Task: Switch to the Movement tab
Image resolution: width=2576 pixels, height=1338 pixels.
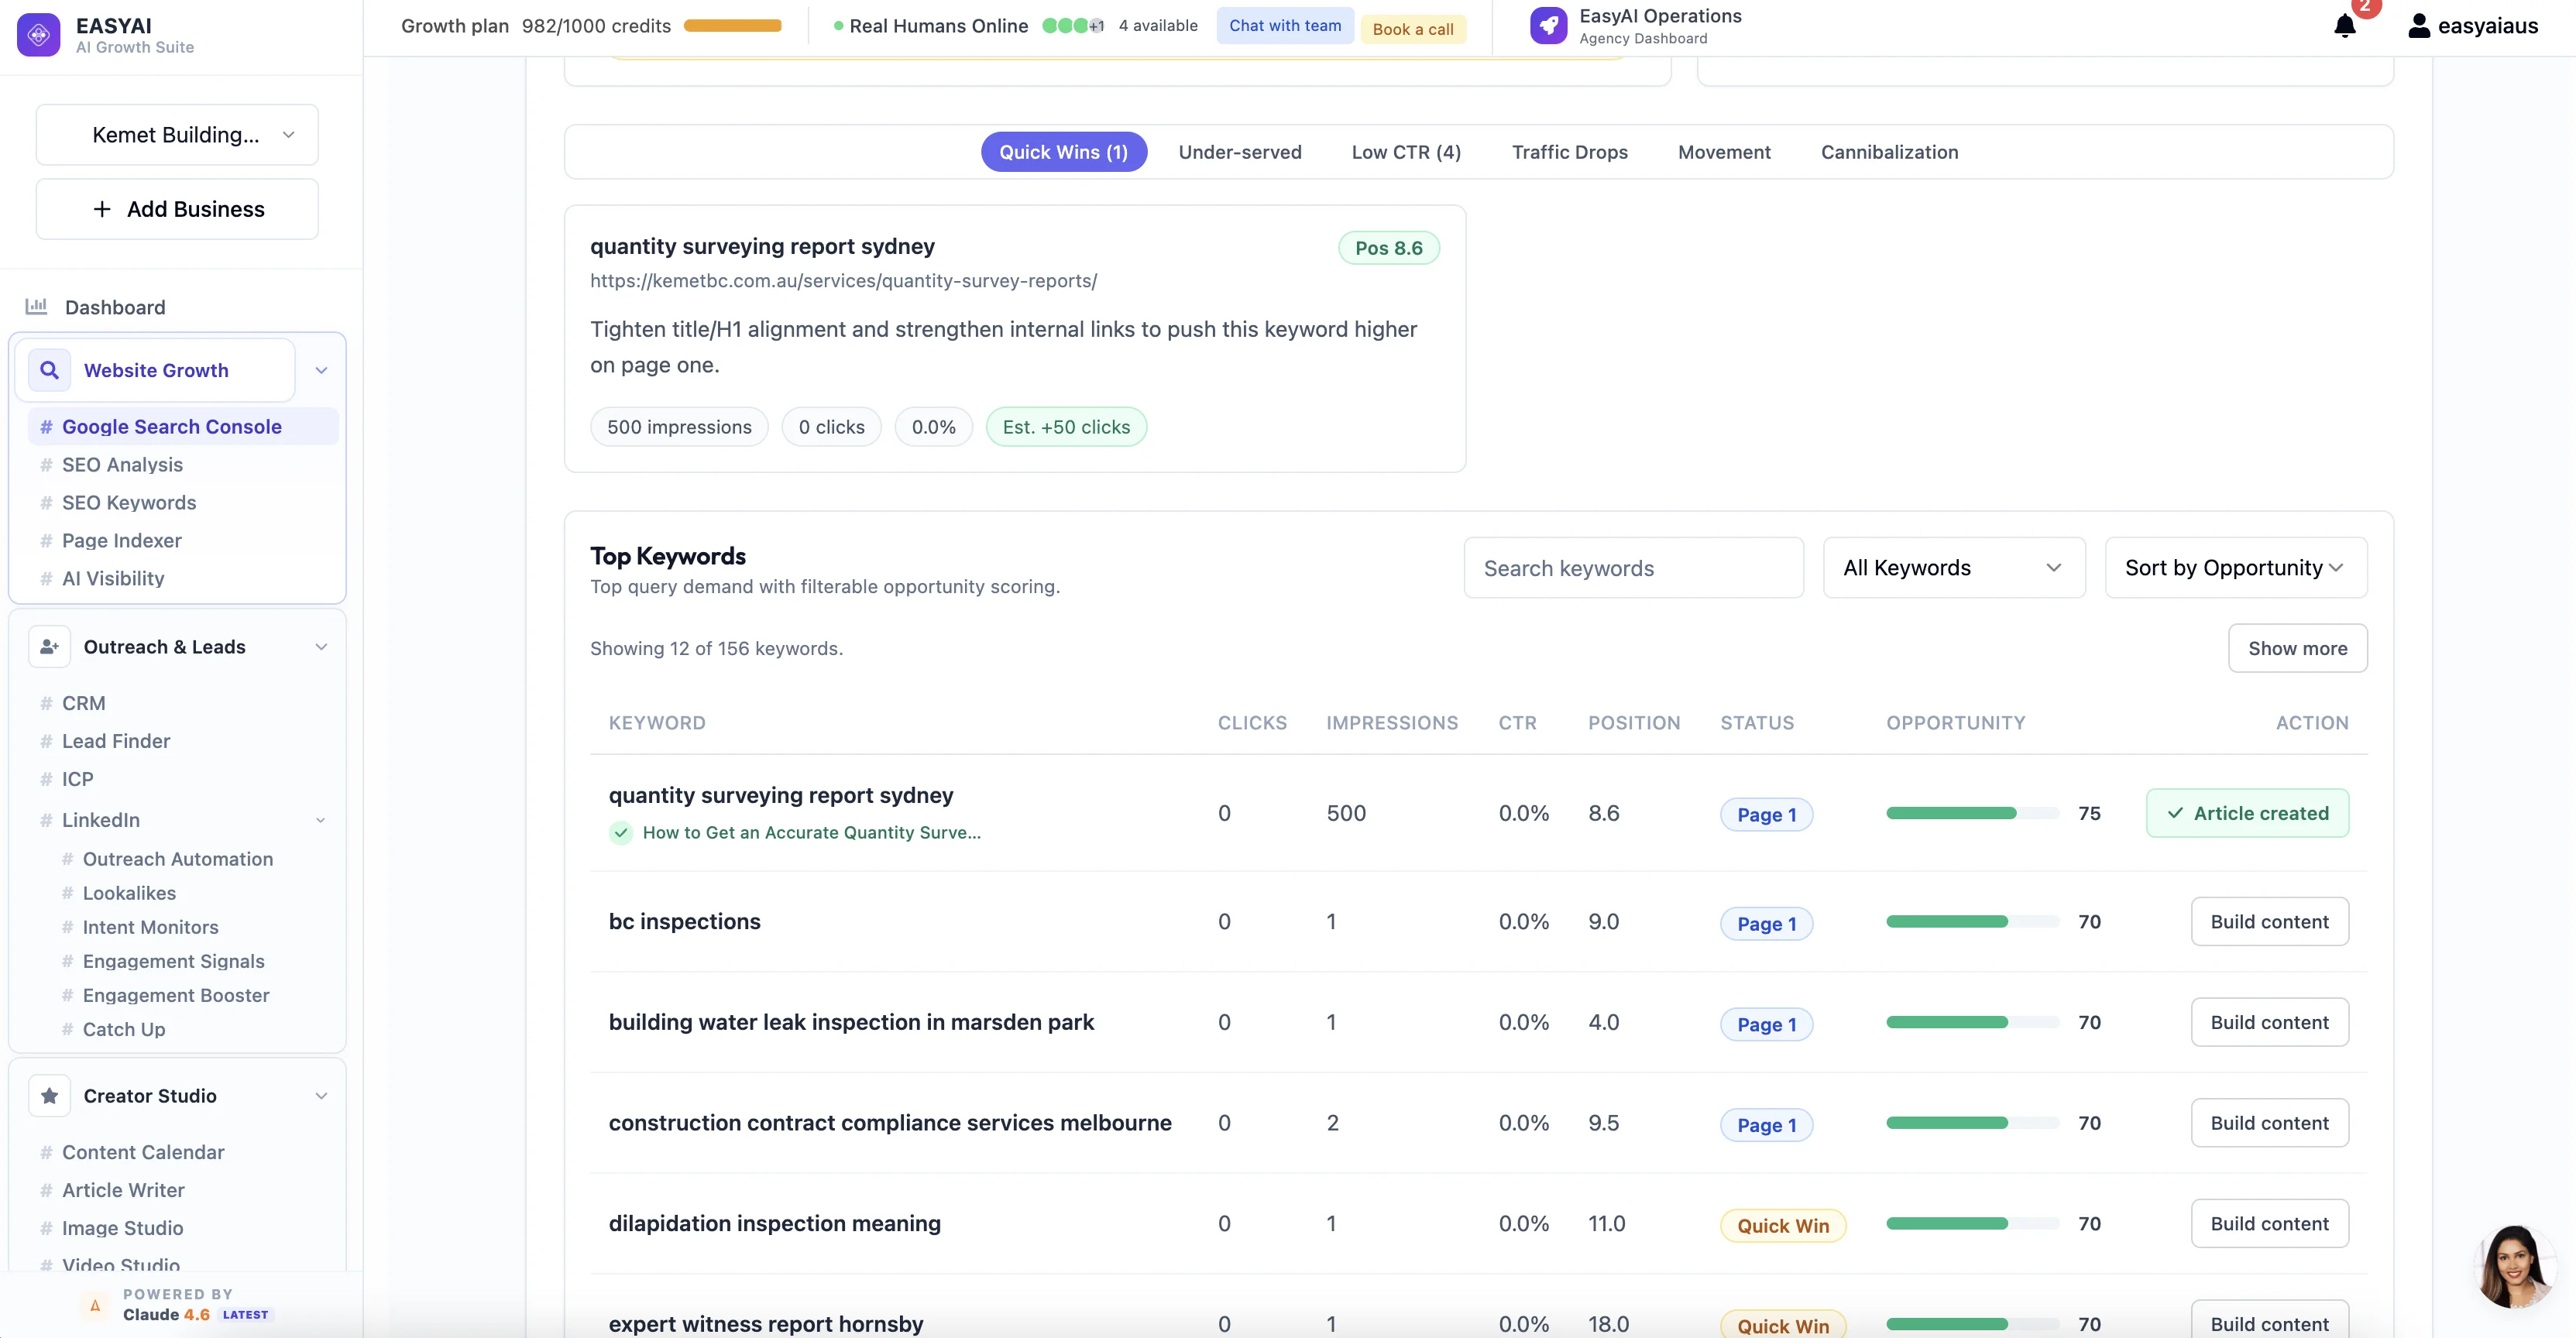Action: [x=1723, y=152]
